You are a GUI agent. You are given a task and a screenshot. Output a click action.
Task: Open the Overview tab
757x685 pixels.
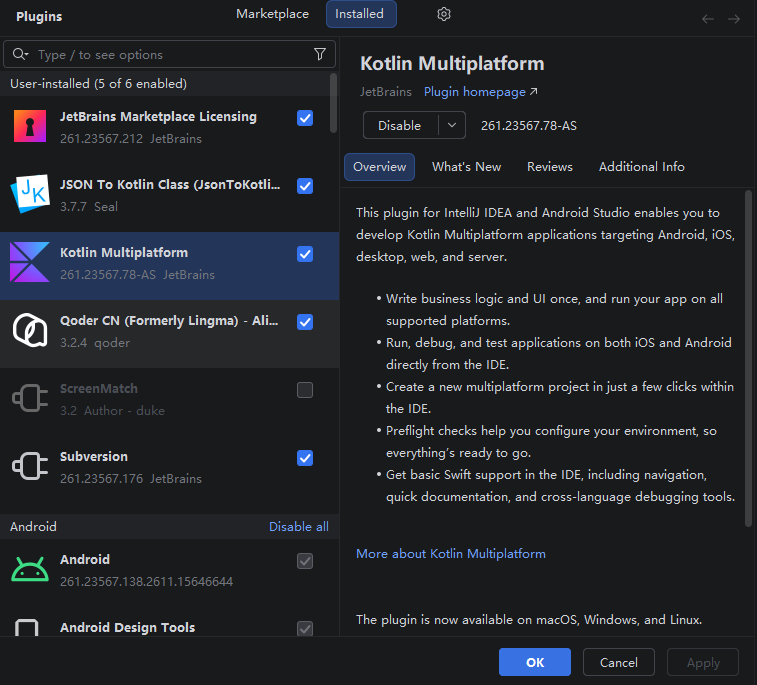coord(379,167)
